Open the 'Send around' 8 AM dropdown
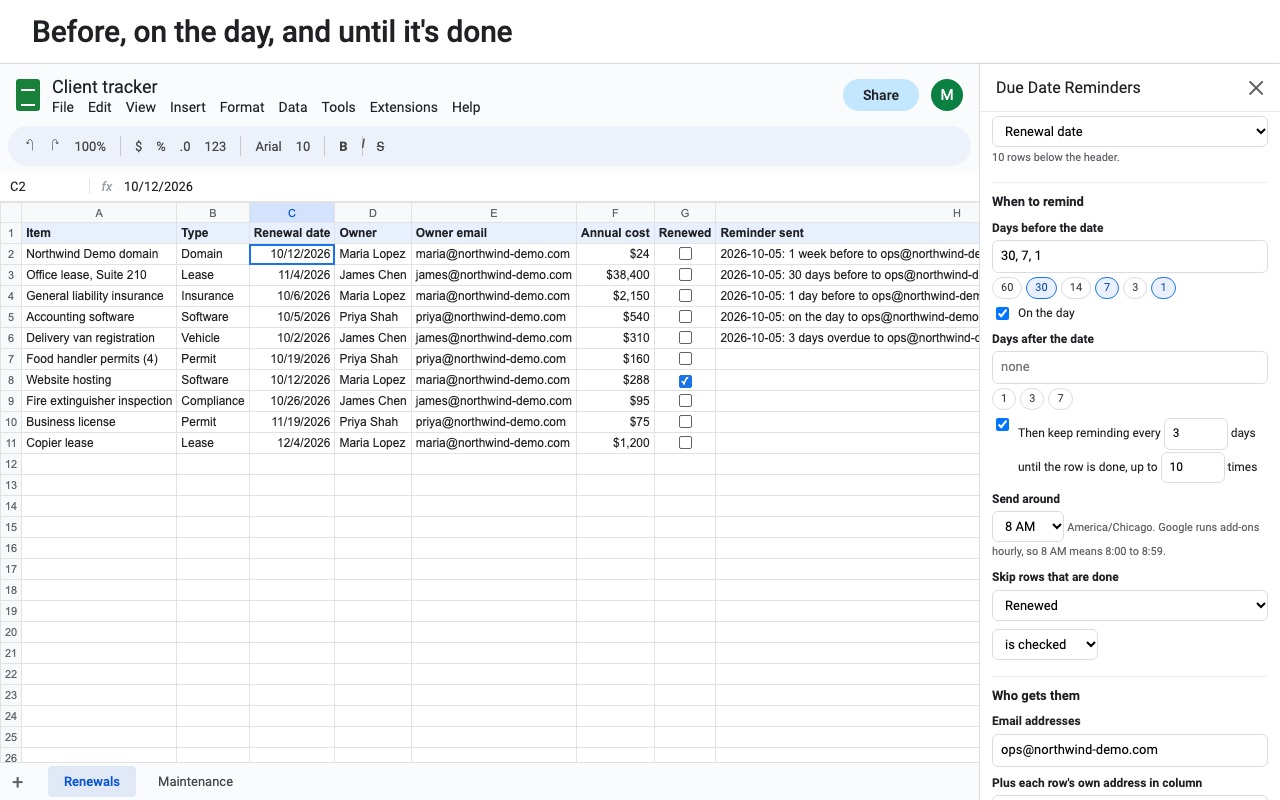Viewport: 1280px width, 800px height. 1028,526
